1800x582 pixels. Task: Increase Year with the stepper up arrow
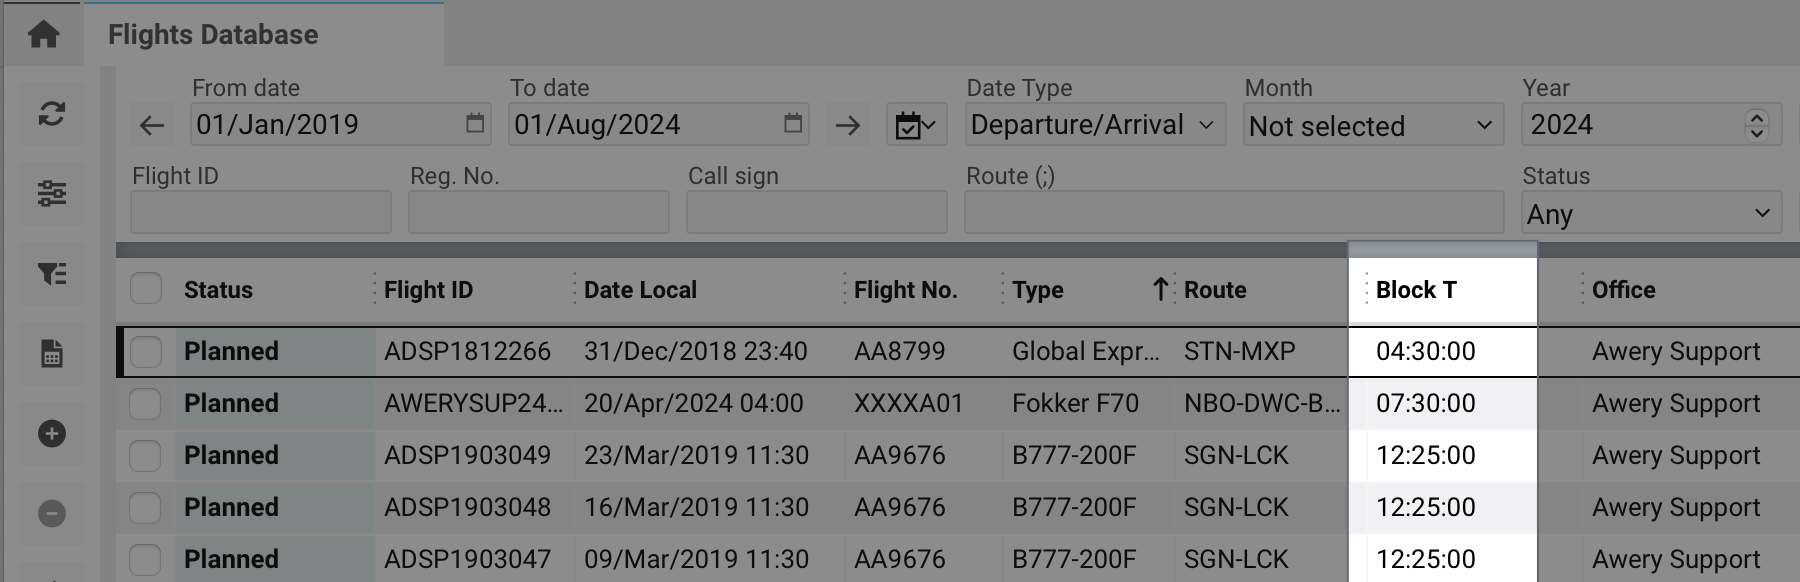1756,117
